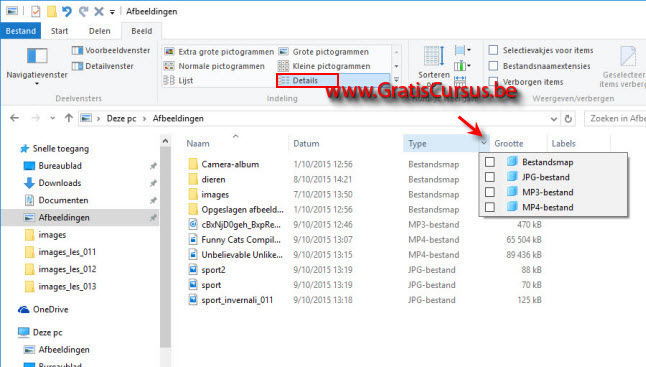
Task: Click the Sorteren icon
Action: point(433,56)
